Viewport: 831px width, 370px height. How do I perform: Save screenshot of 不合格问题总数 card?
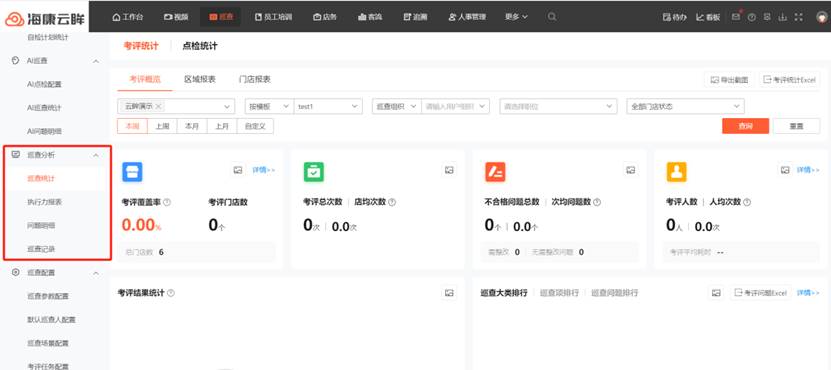click(631, 170)
